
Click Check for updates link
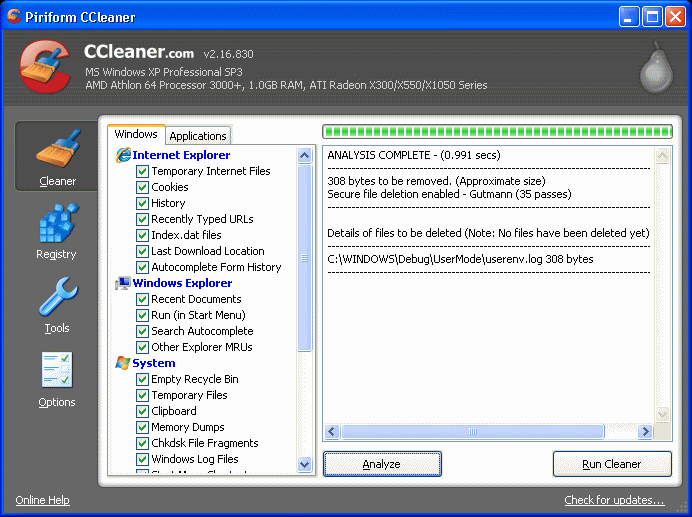pos(614,500)
